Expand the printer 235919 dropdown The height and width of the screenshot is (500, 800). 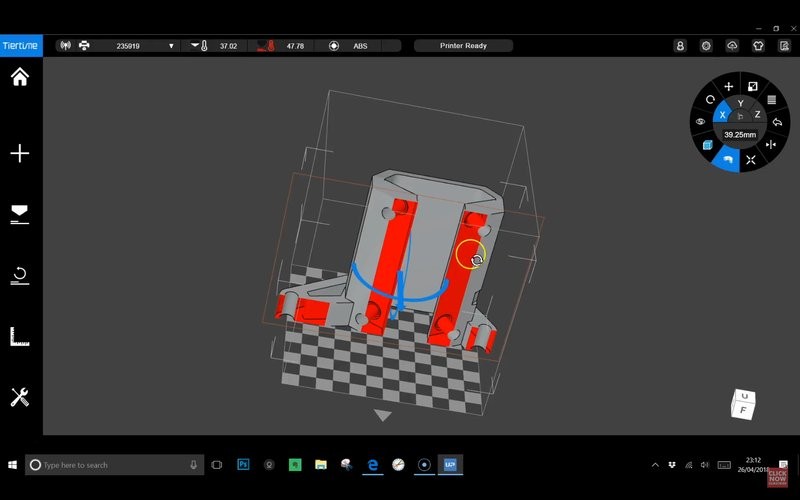[x=171, y=46]
